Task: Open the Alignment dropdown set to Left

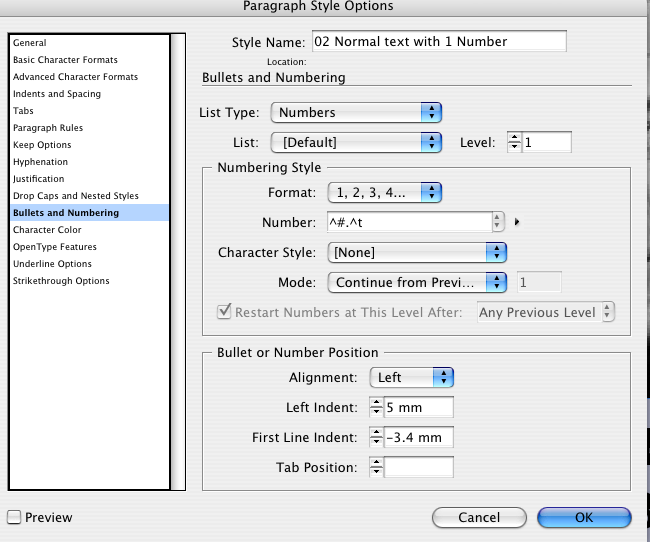Action: point(412,377)
